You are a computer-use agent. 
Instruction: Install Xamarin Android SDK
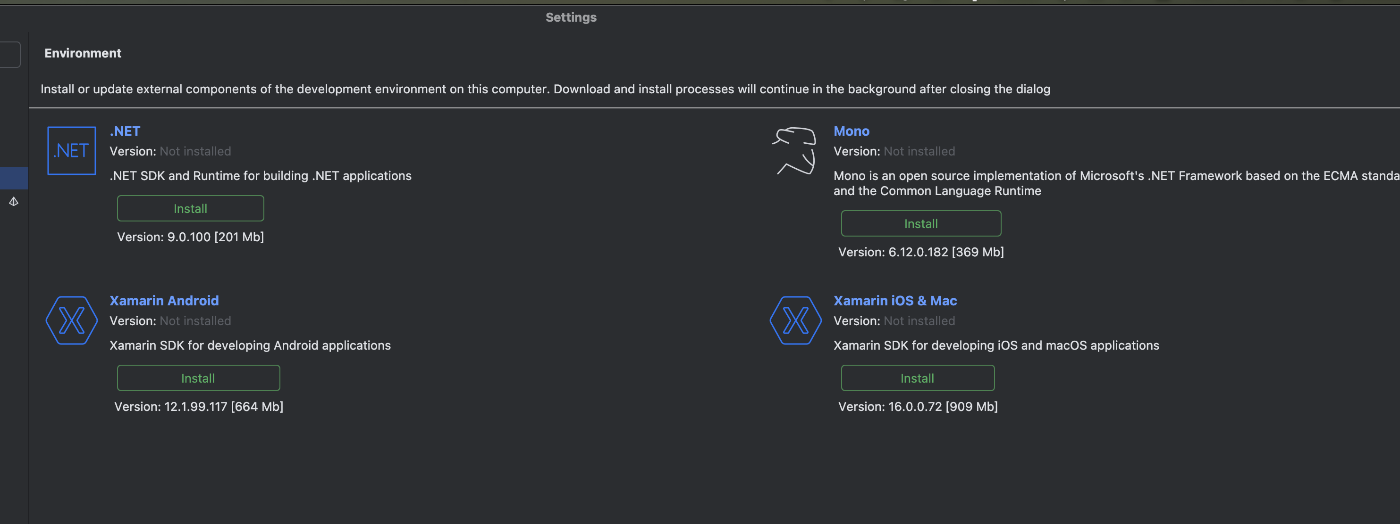[x=198, y=378]
